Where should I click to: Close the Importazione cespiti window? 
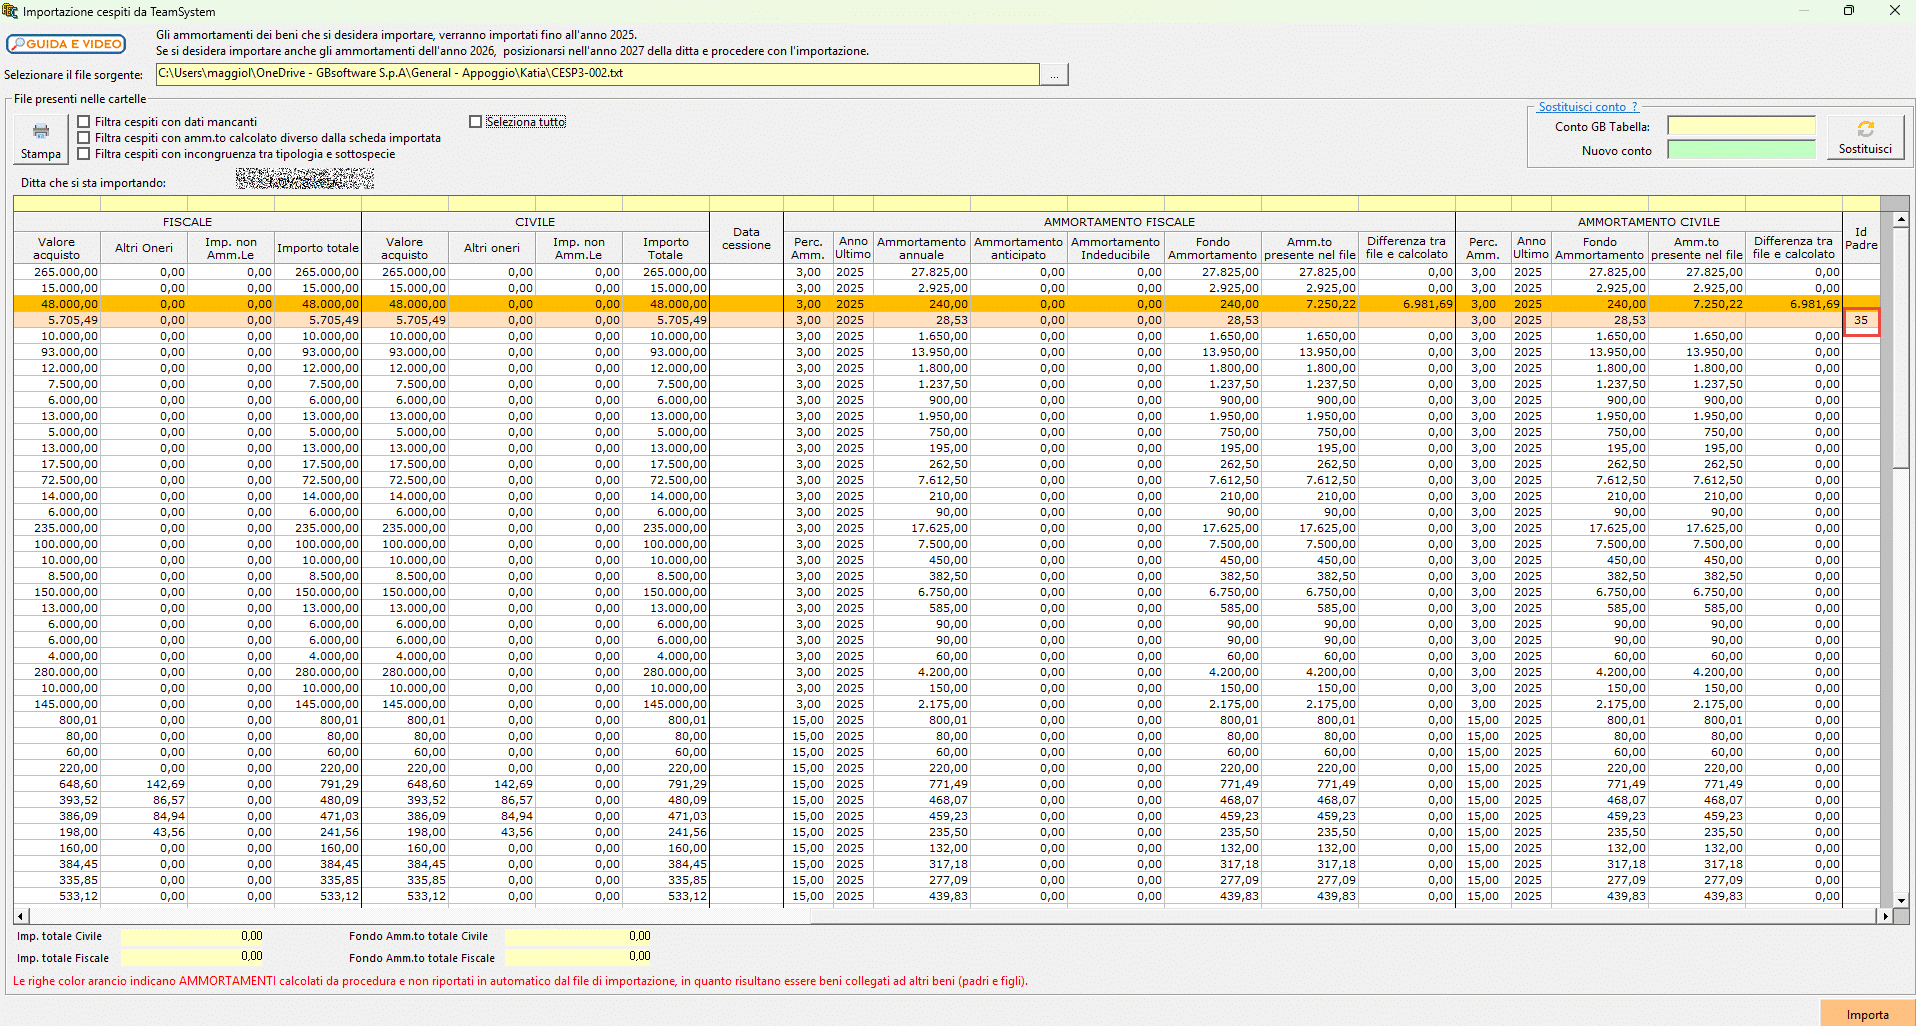tap(1894, 11)
